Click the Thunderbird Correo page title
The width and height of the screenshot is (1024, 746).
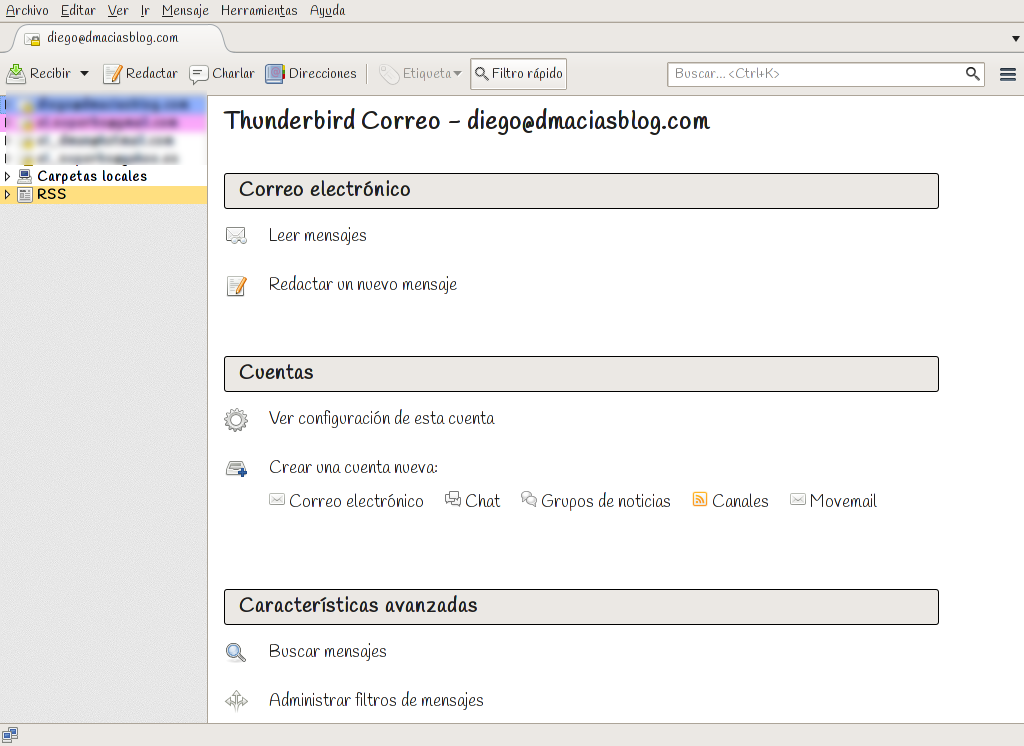pyautogui.click(x=466, y=122)
